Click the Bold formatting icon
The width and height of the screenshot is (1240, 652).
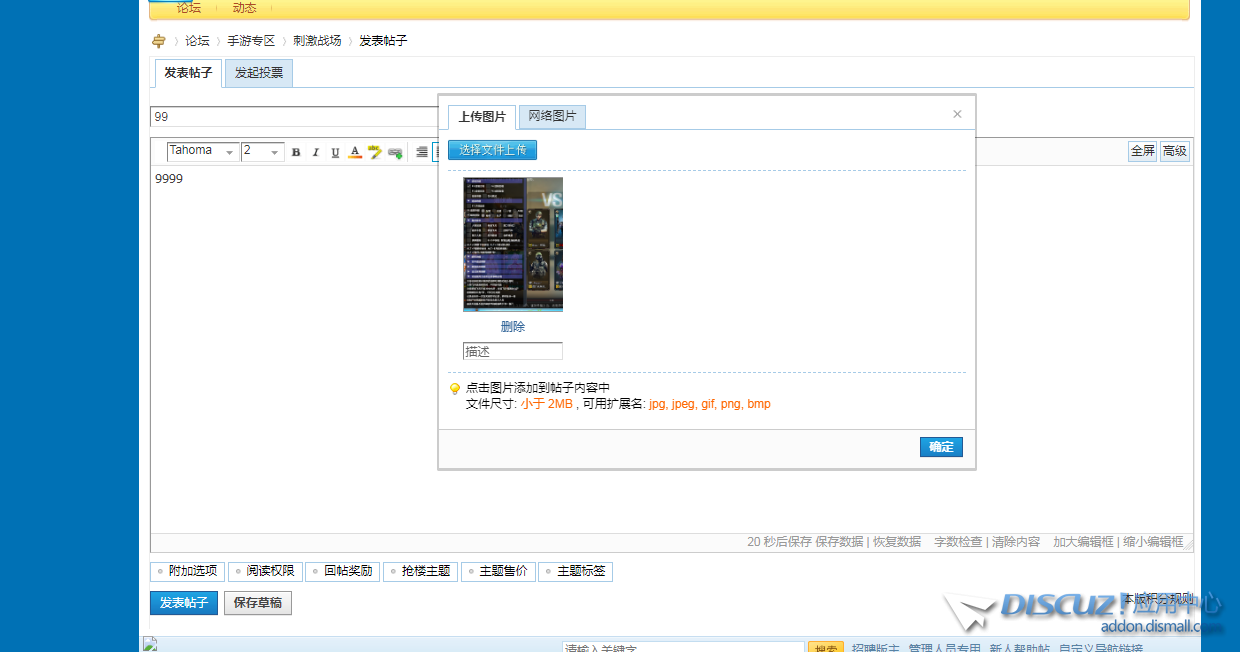296,153
